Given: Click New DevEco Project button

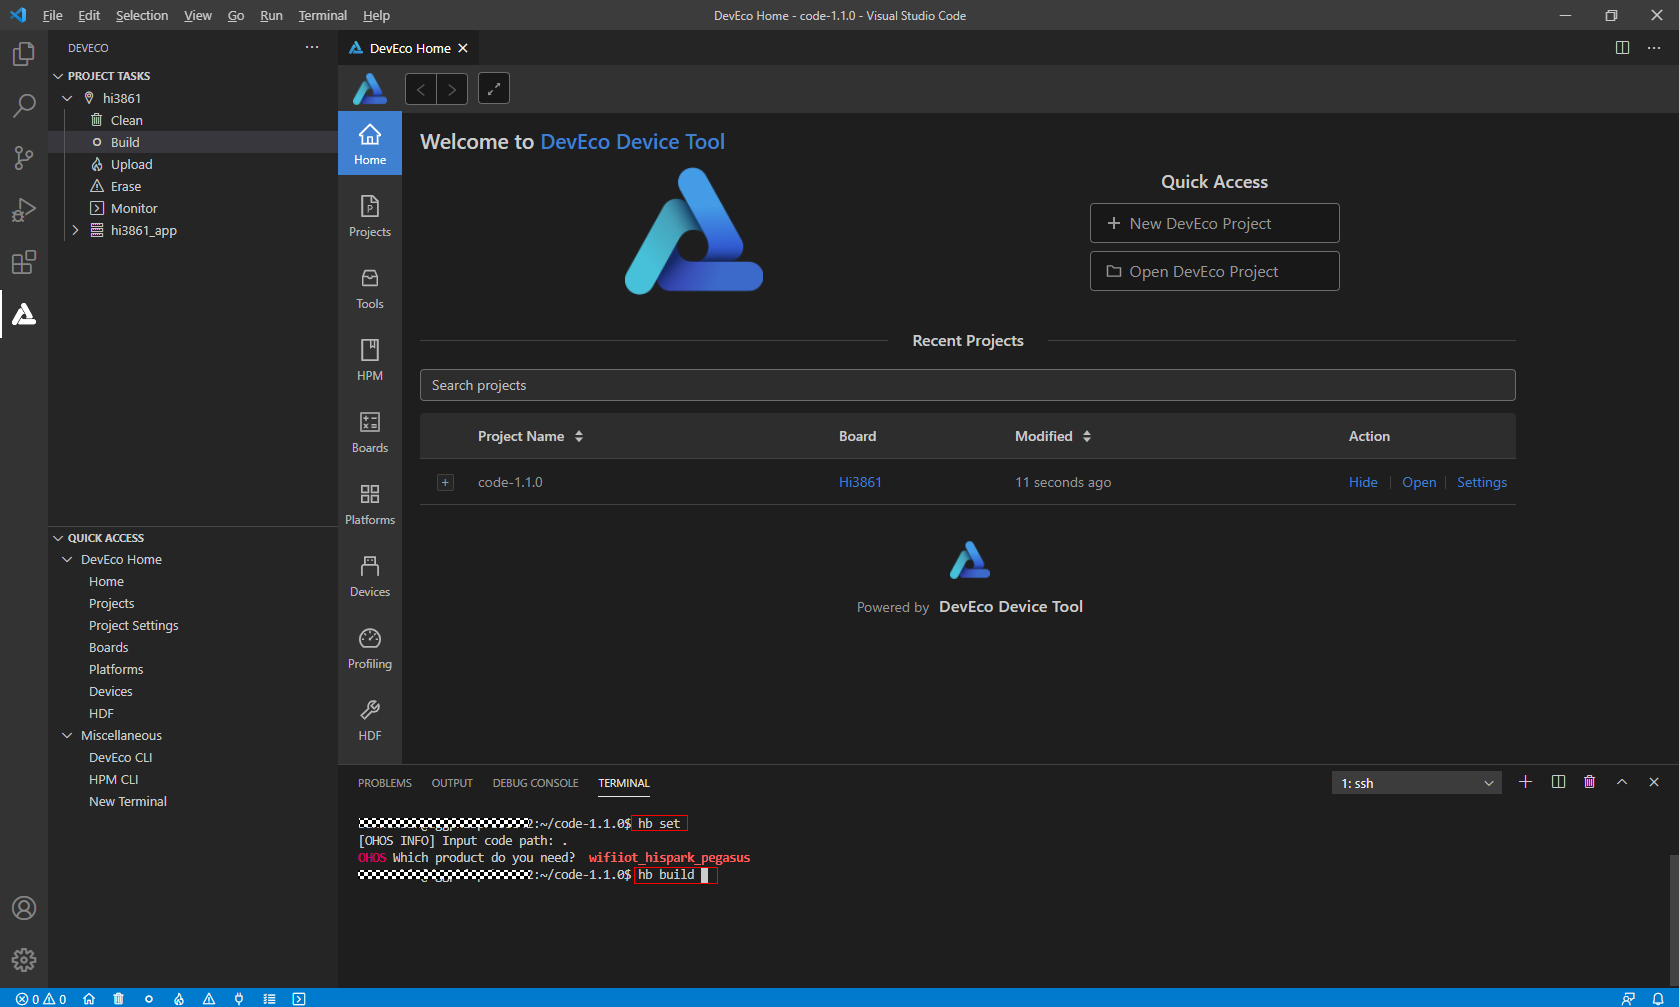Looking at the screenshot, I should [x=1214, y=223].
